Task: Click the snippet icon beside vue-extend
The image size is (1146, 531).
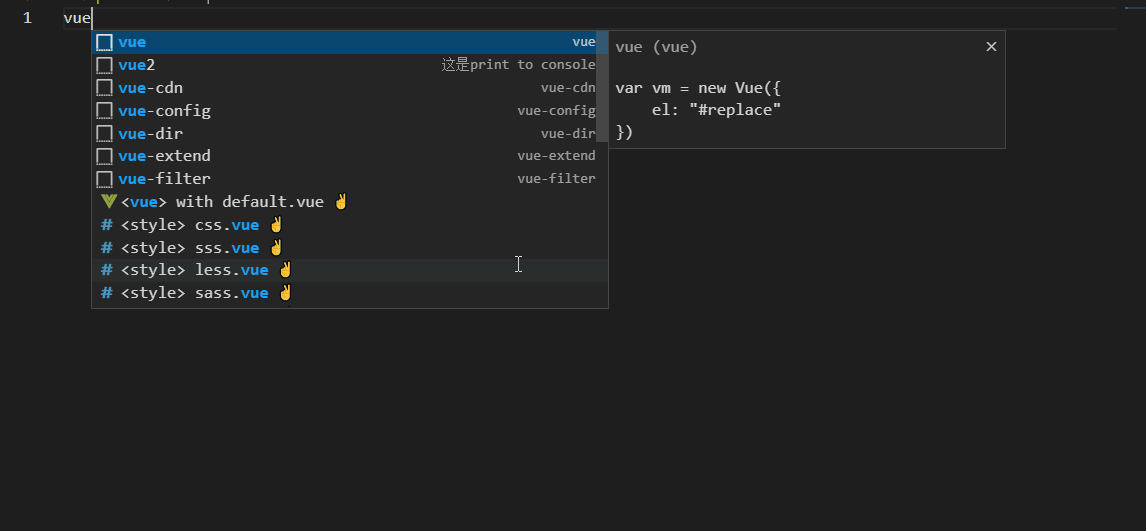Action: click(x=104, y=156)
